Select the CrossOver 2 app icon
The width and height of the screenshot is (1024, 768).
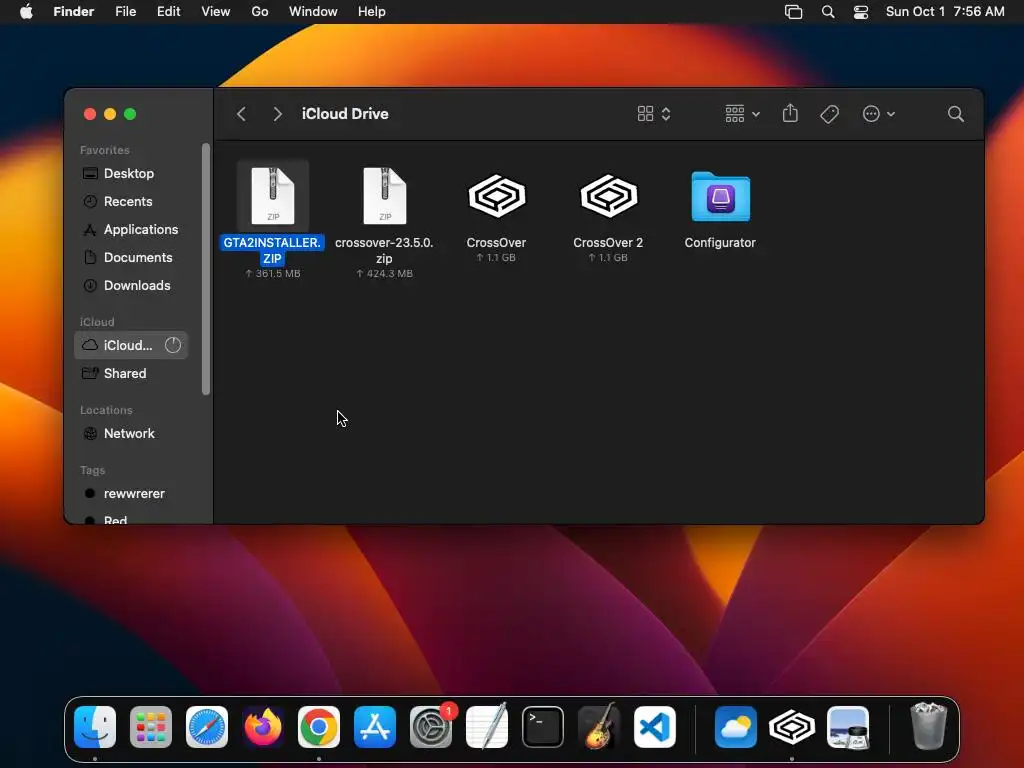609,196
